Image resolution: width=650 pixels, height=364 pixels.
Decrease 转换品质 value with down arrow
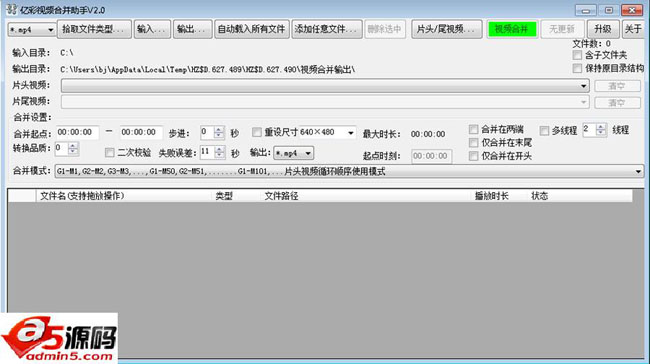pos(73,152)
